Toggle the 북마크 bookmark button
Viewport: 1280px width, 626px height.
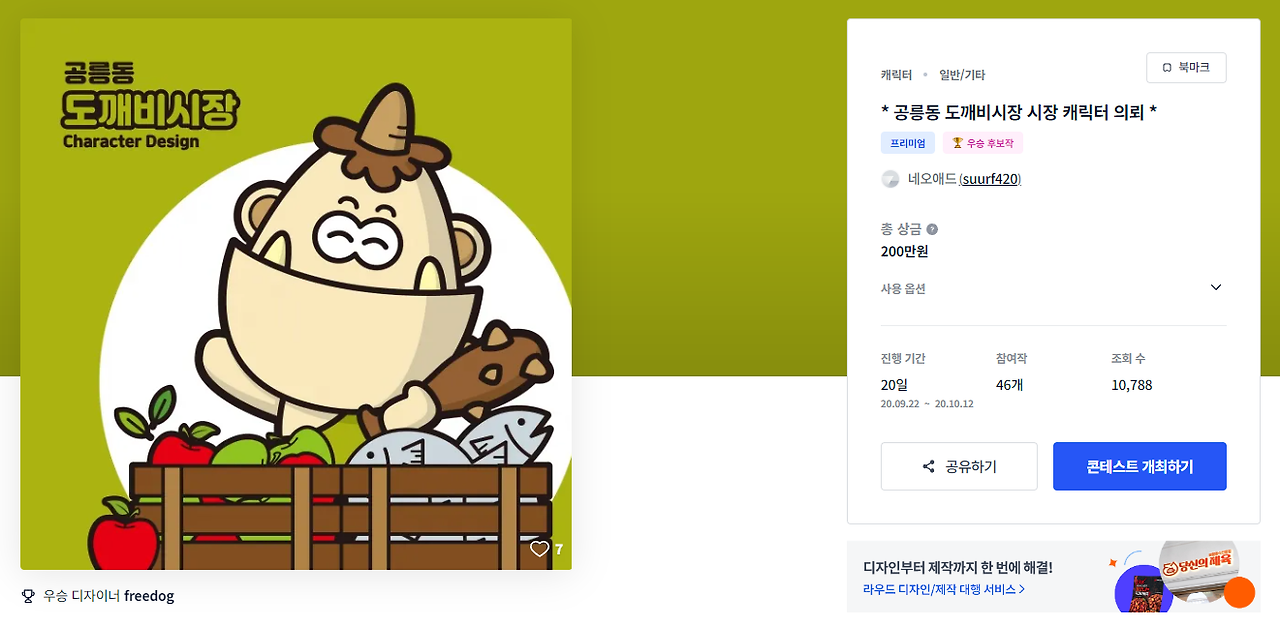(1186, 68)
